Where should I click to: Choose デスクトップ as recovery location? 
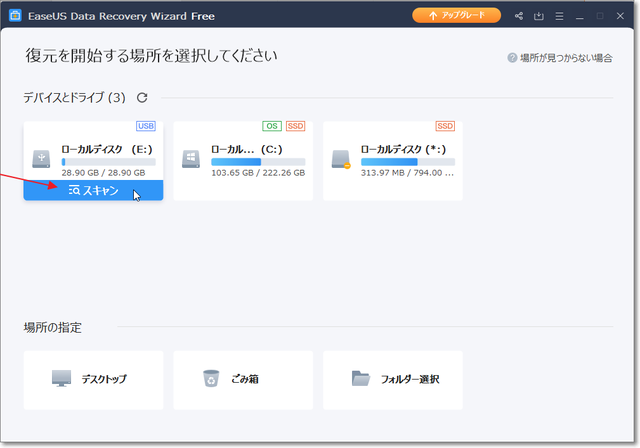[93, 379]
